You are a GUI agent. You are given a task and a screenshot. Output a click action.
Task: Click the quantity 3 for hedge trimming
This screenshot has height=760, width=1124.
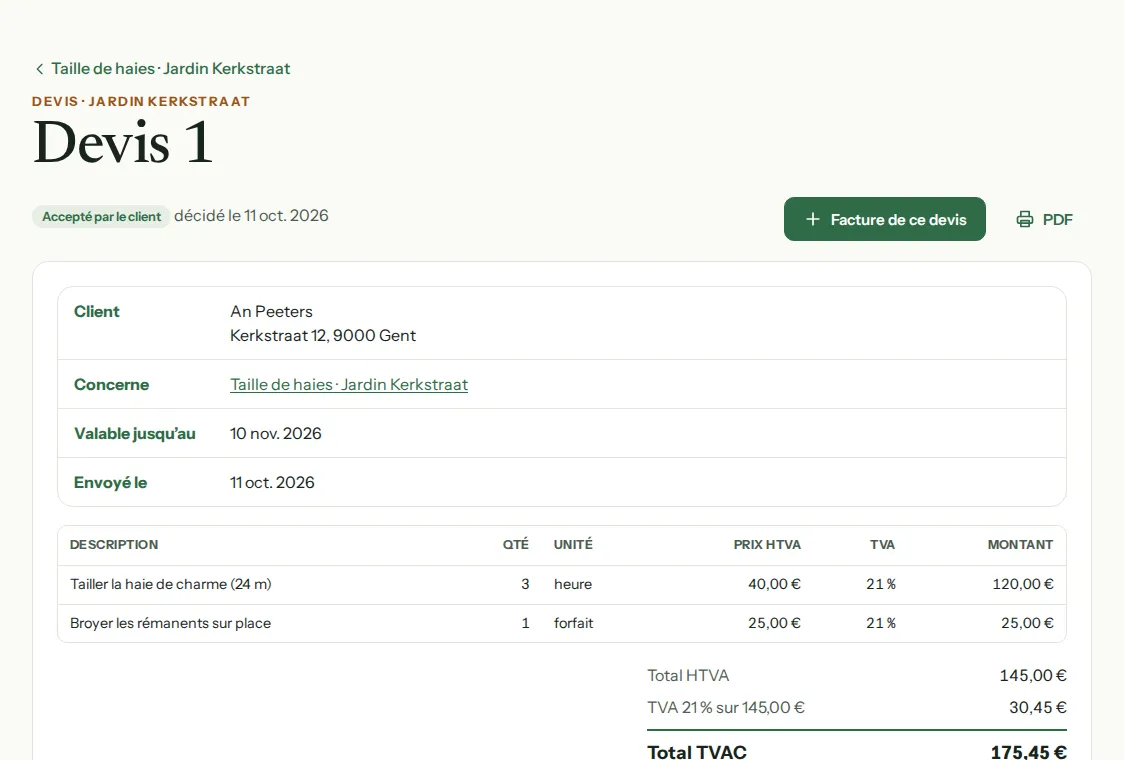(525, 584)
